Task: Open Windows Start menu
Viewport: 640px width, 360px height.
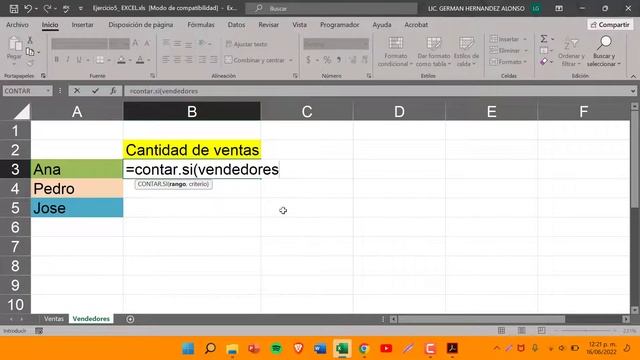Action: coord(188,348)
